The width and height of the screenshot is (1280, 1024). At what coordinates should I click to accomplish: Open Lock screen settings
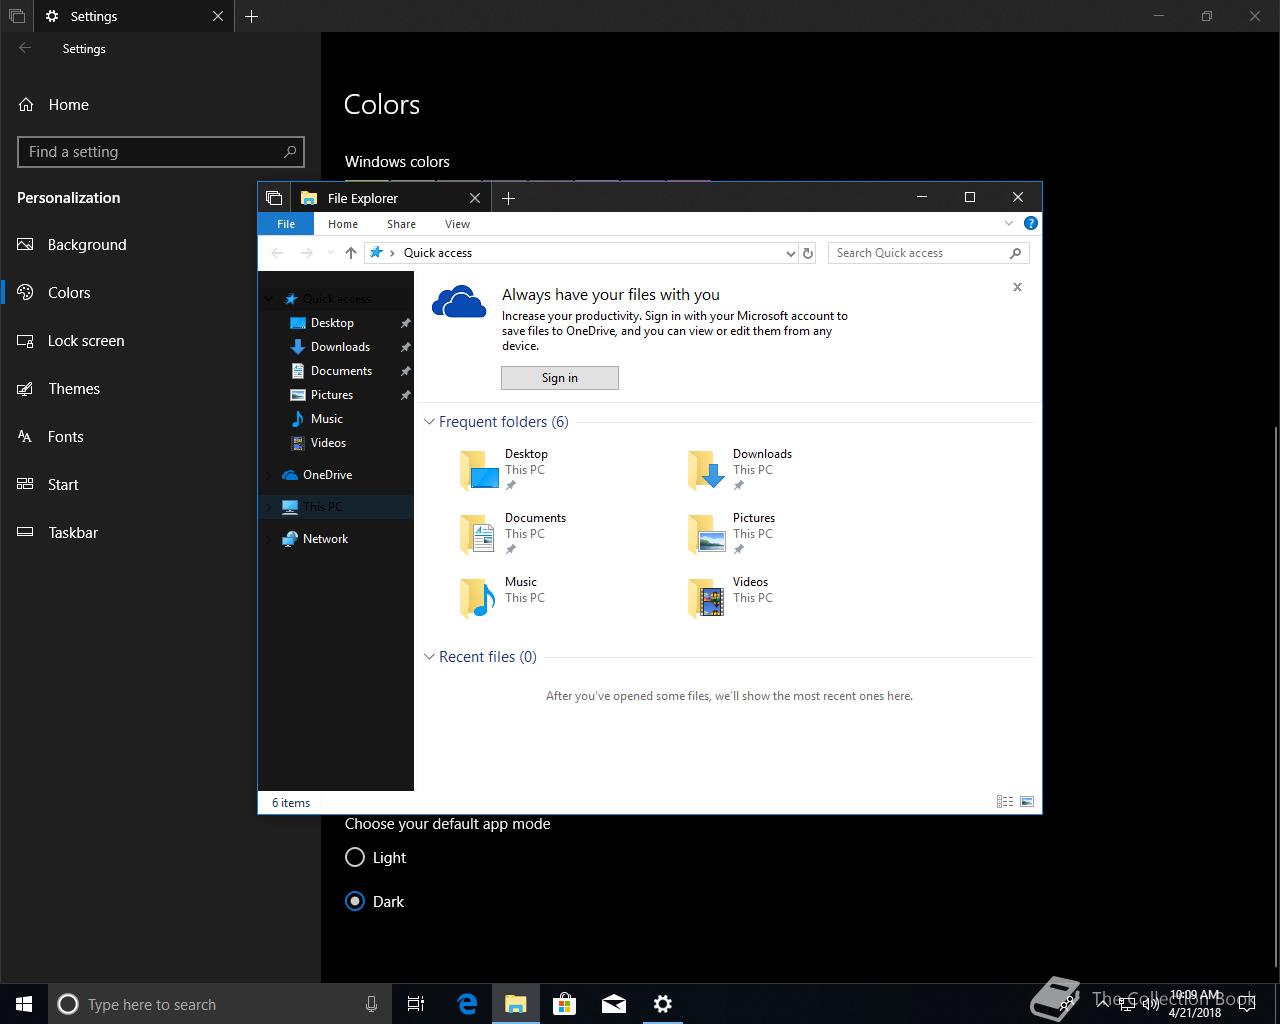click(160, 341)
